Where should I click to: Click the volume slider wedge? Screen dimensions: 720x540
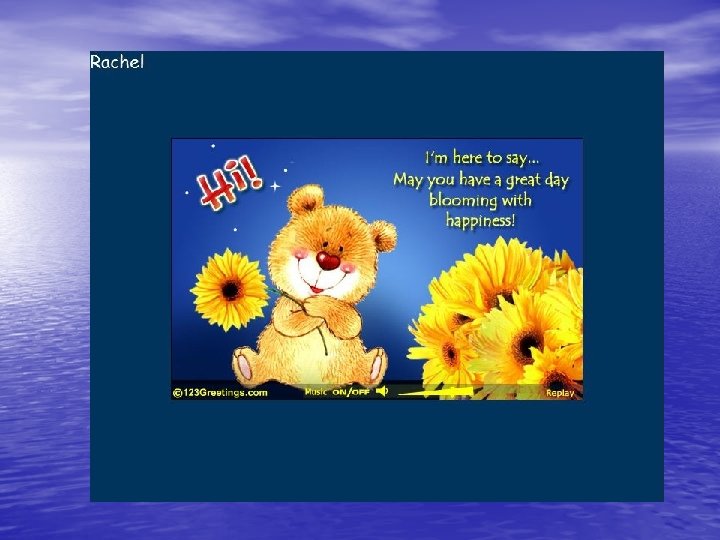coord(435,392)
